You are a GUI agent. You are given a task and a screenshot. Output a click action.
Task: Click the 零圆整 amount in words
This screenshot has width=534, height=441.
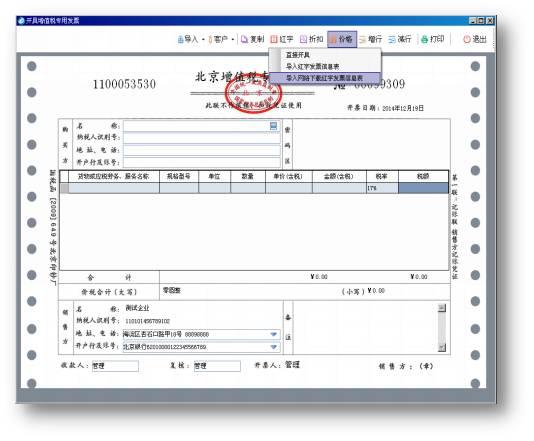pyautogui.click(x=172, y=290)
